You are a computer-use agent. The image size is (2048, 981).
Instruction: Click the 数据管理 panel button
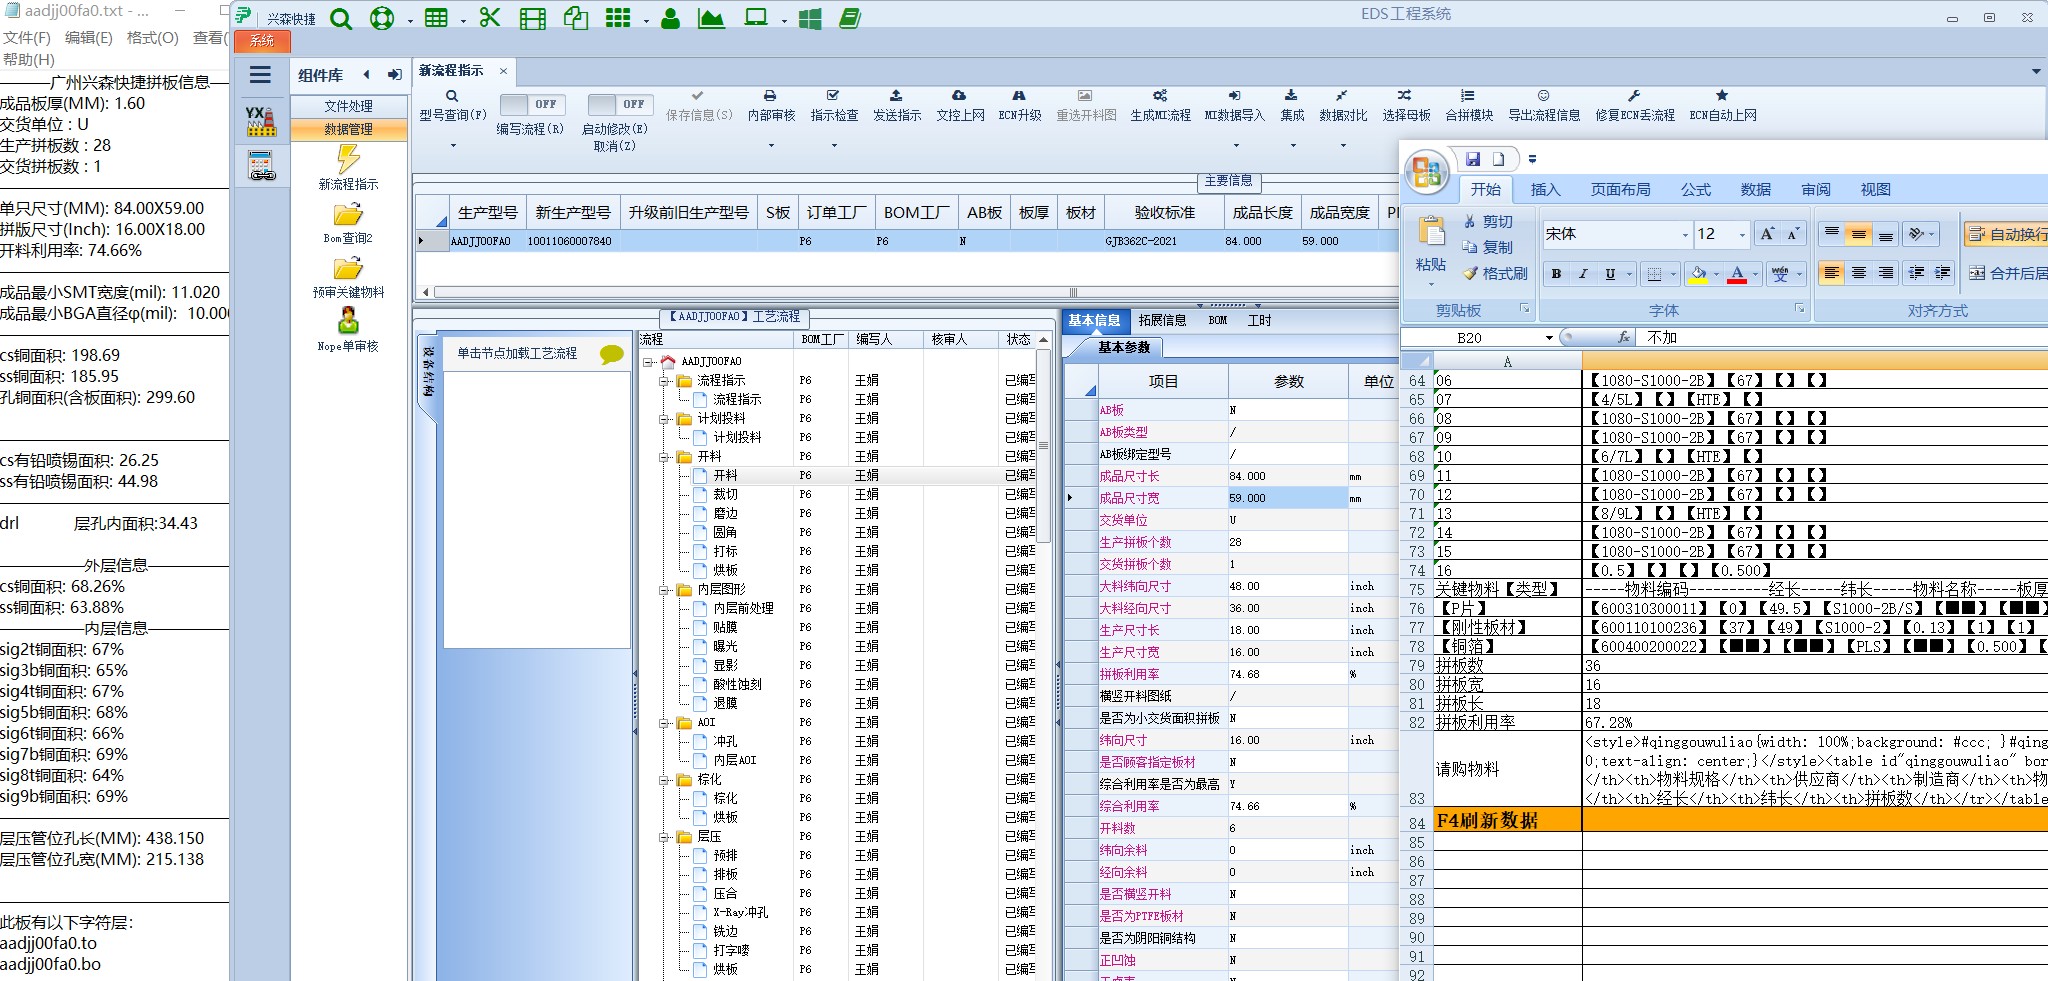coord(348,129)
